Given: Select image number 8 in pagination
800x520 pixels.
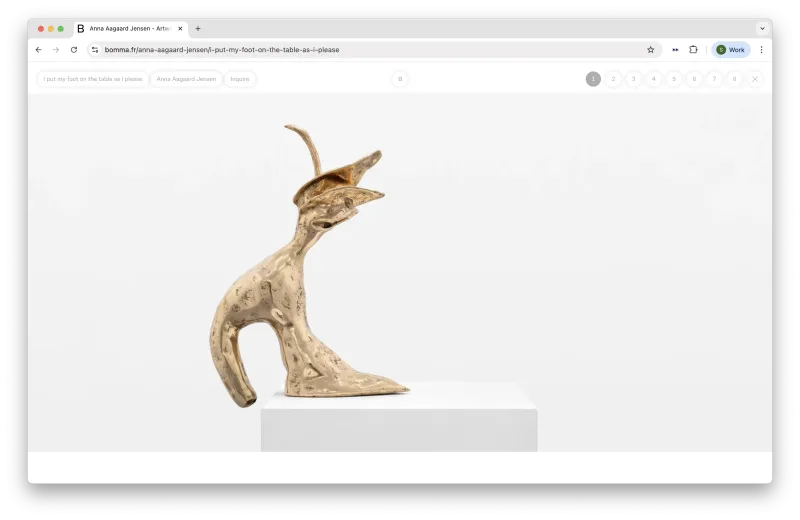Looking at the screenshot, I should point(734,79).
